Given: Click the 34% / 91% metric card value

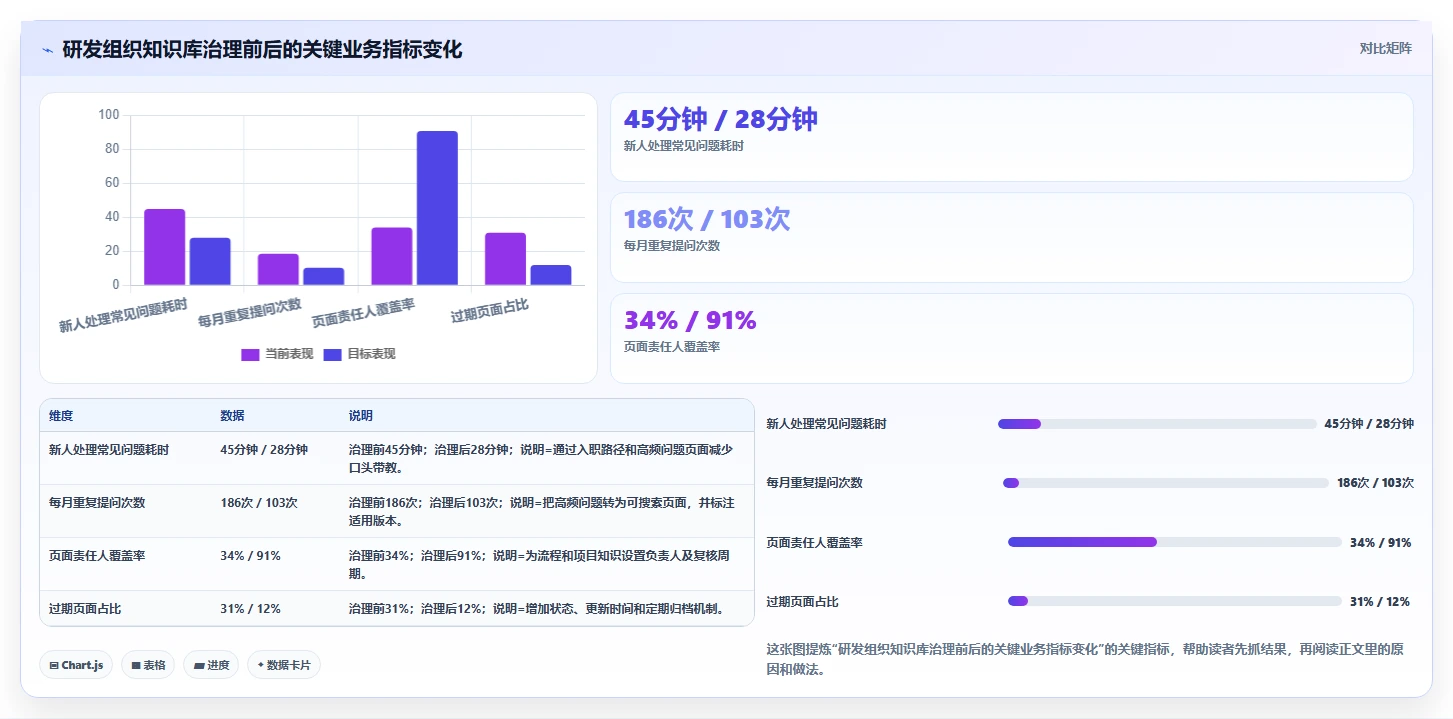Looking at the screenshot, I should (x=690, y=320).
